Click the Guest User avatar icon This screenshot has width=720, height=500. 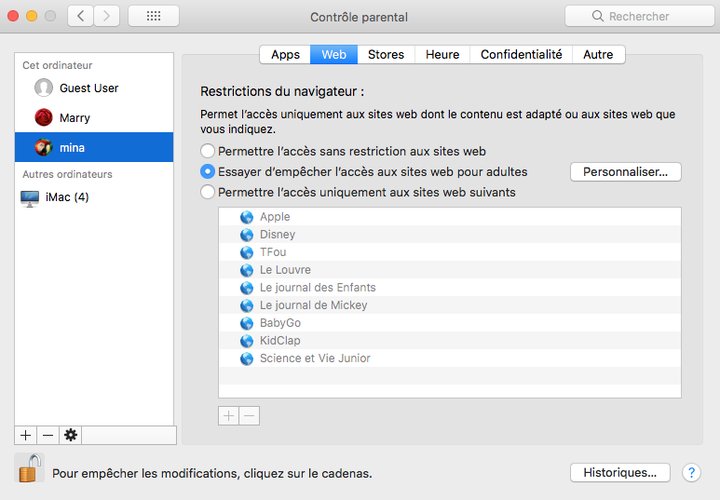[44, 87]
